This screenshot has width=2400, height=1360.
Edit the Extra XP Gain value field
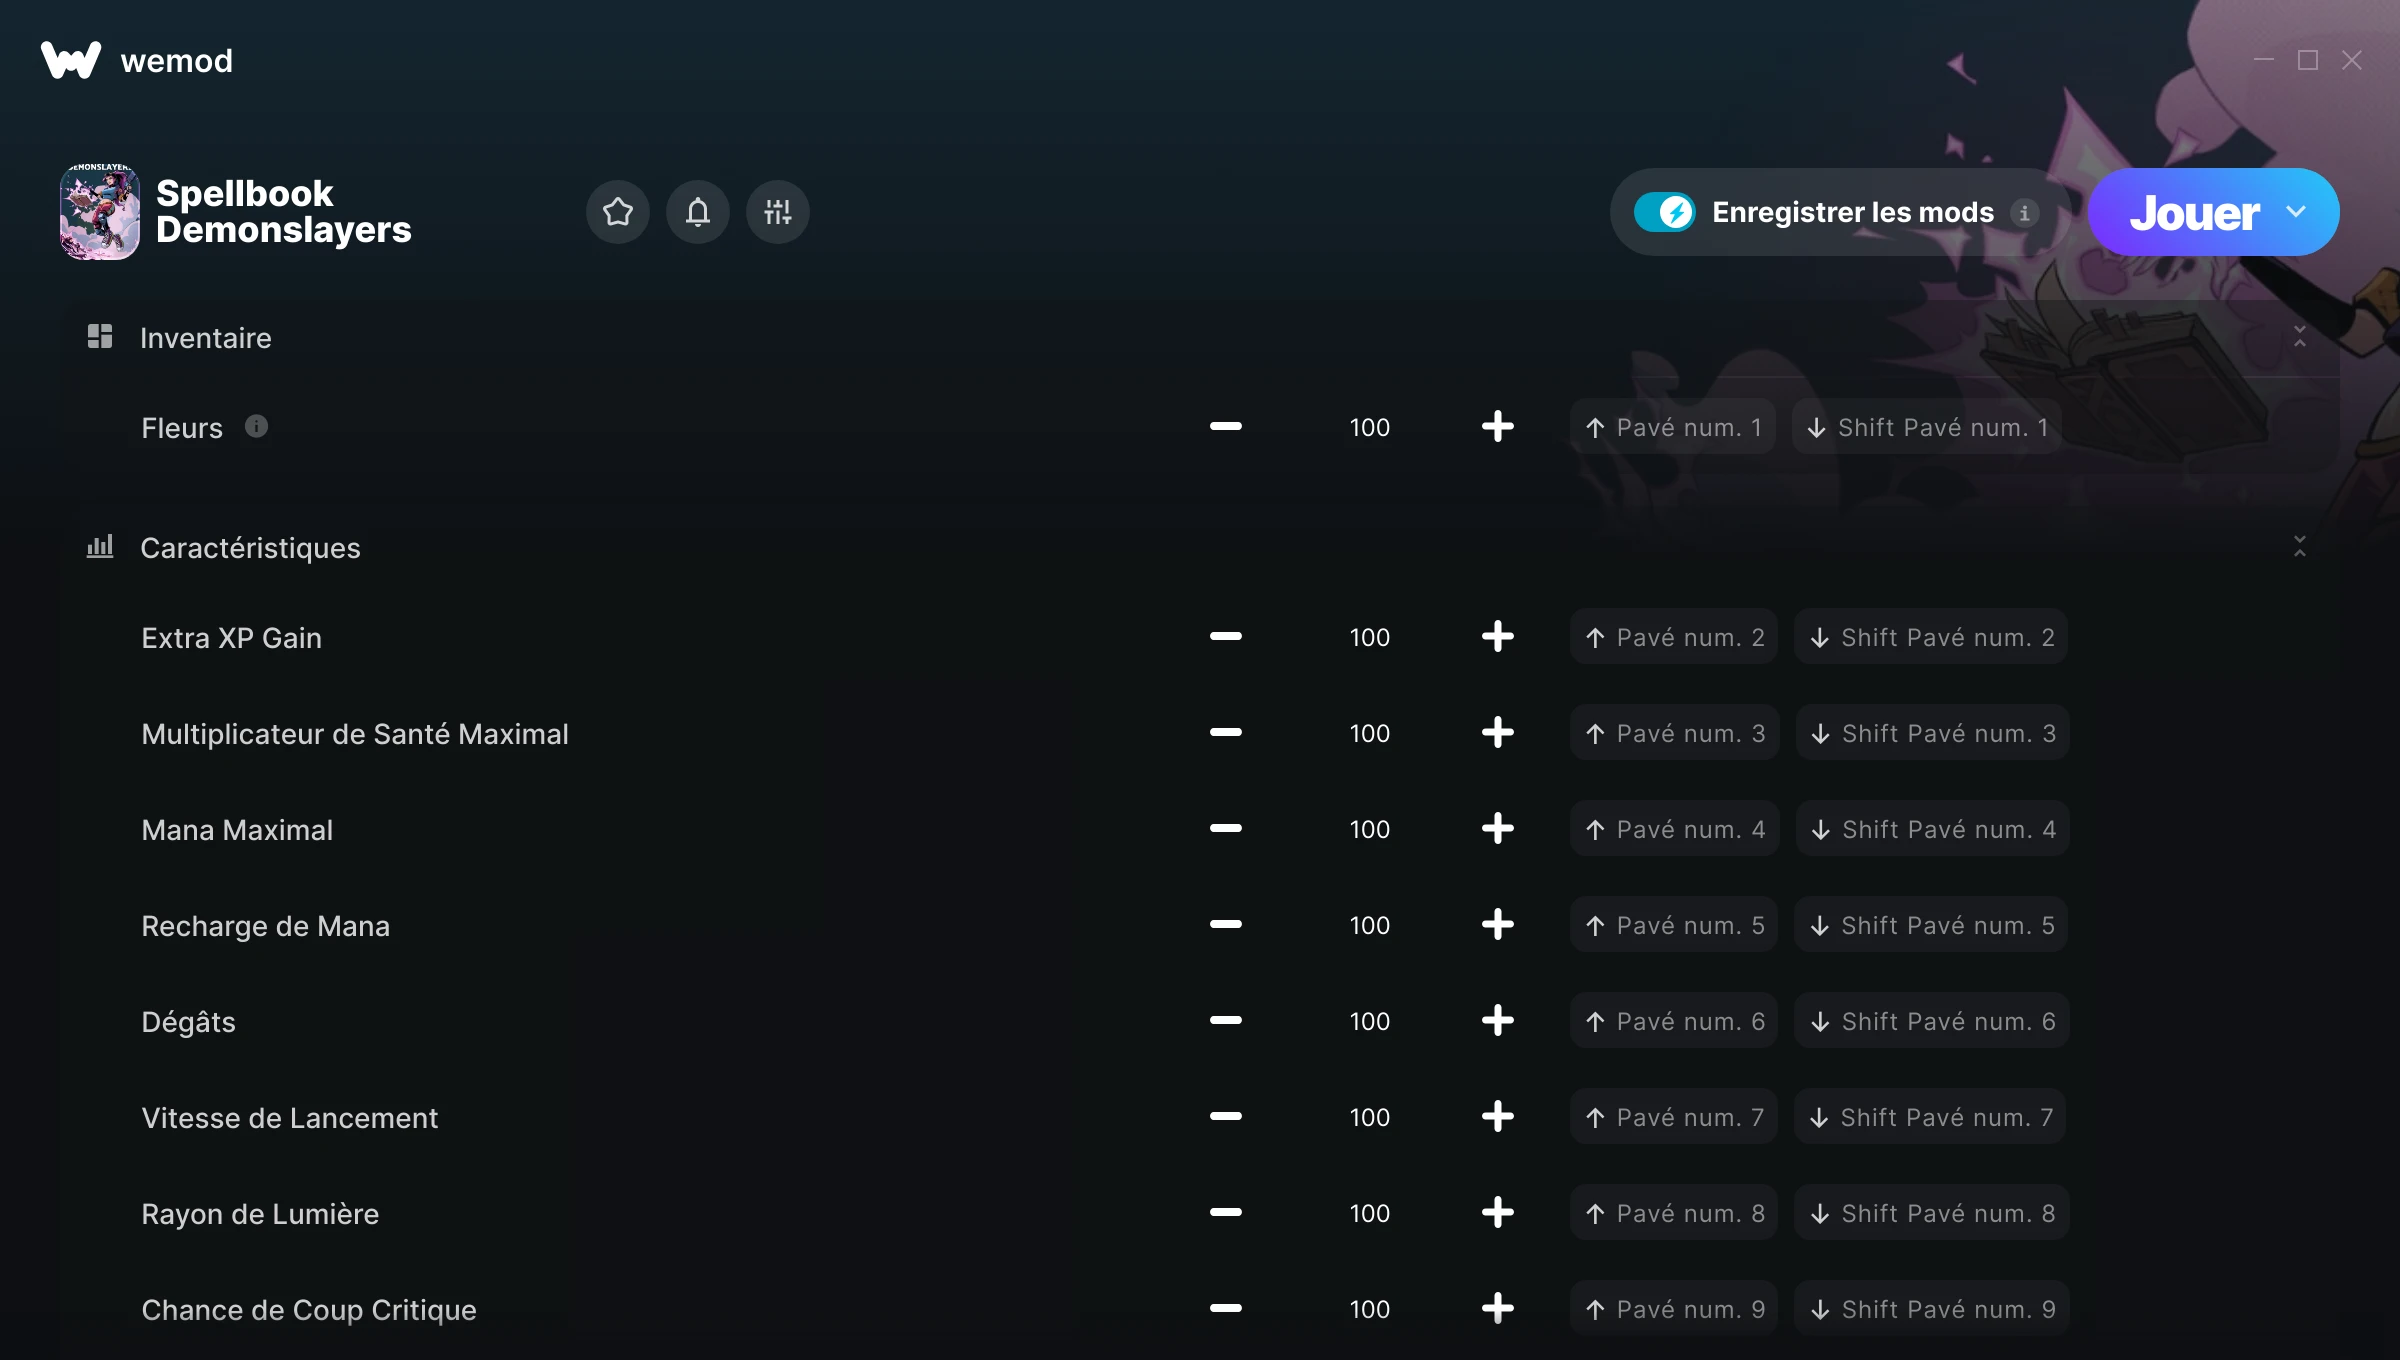(x=1369, y=637)
